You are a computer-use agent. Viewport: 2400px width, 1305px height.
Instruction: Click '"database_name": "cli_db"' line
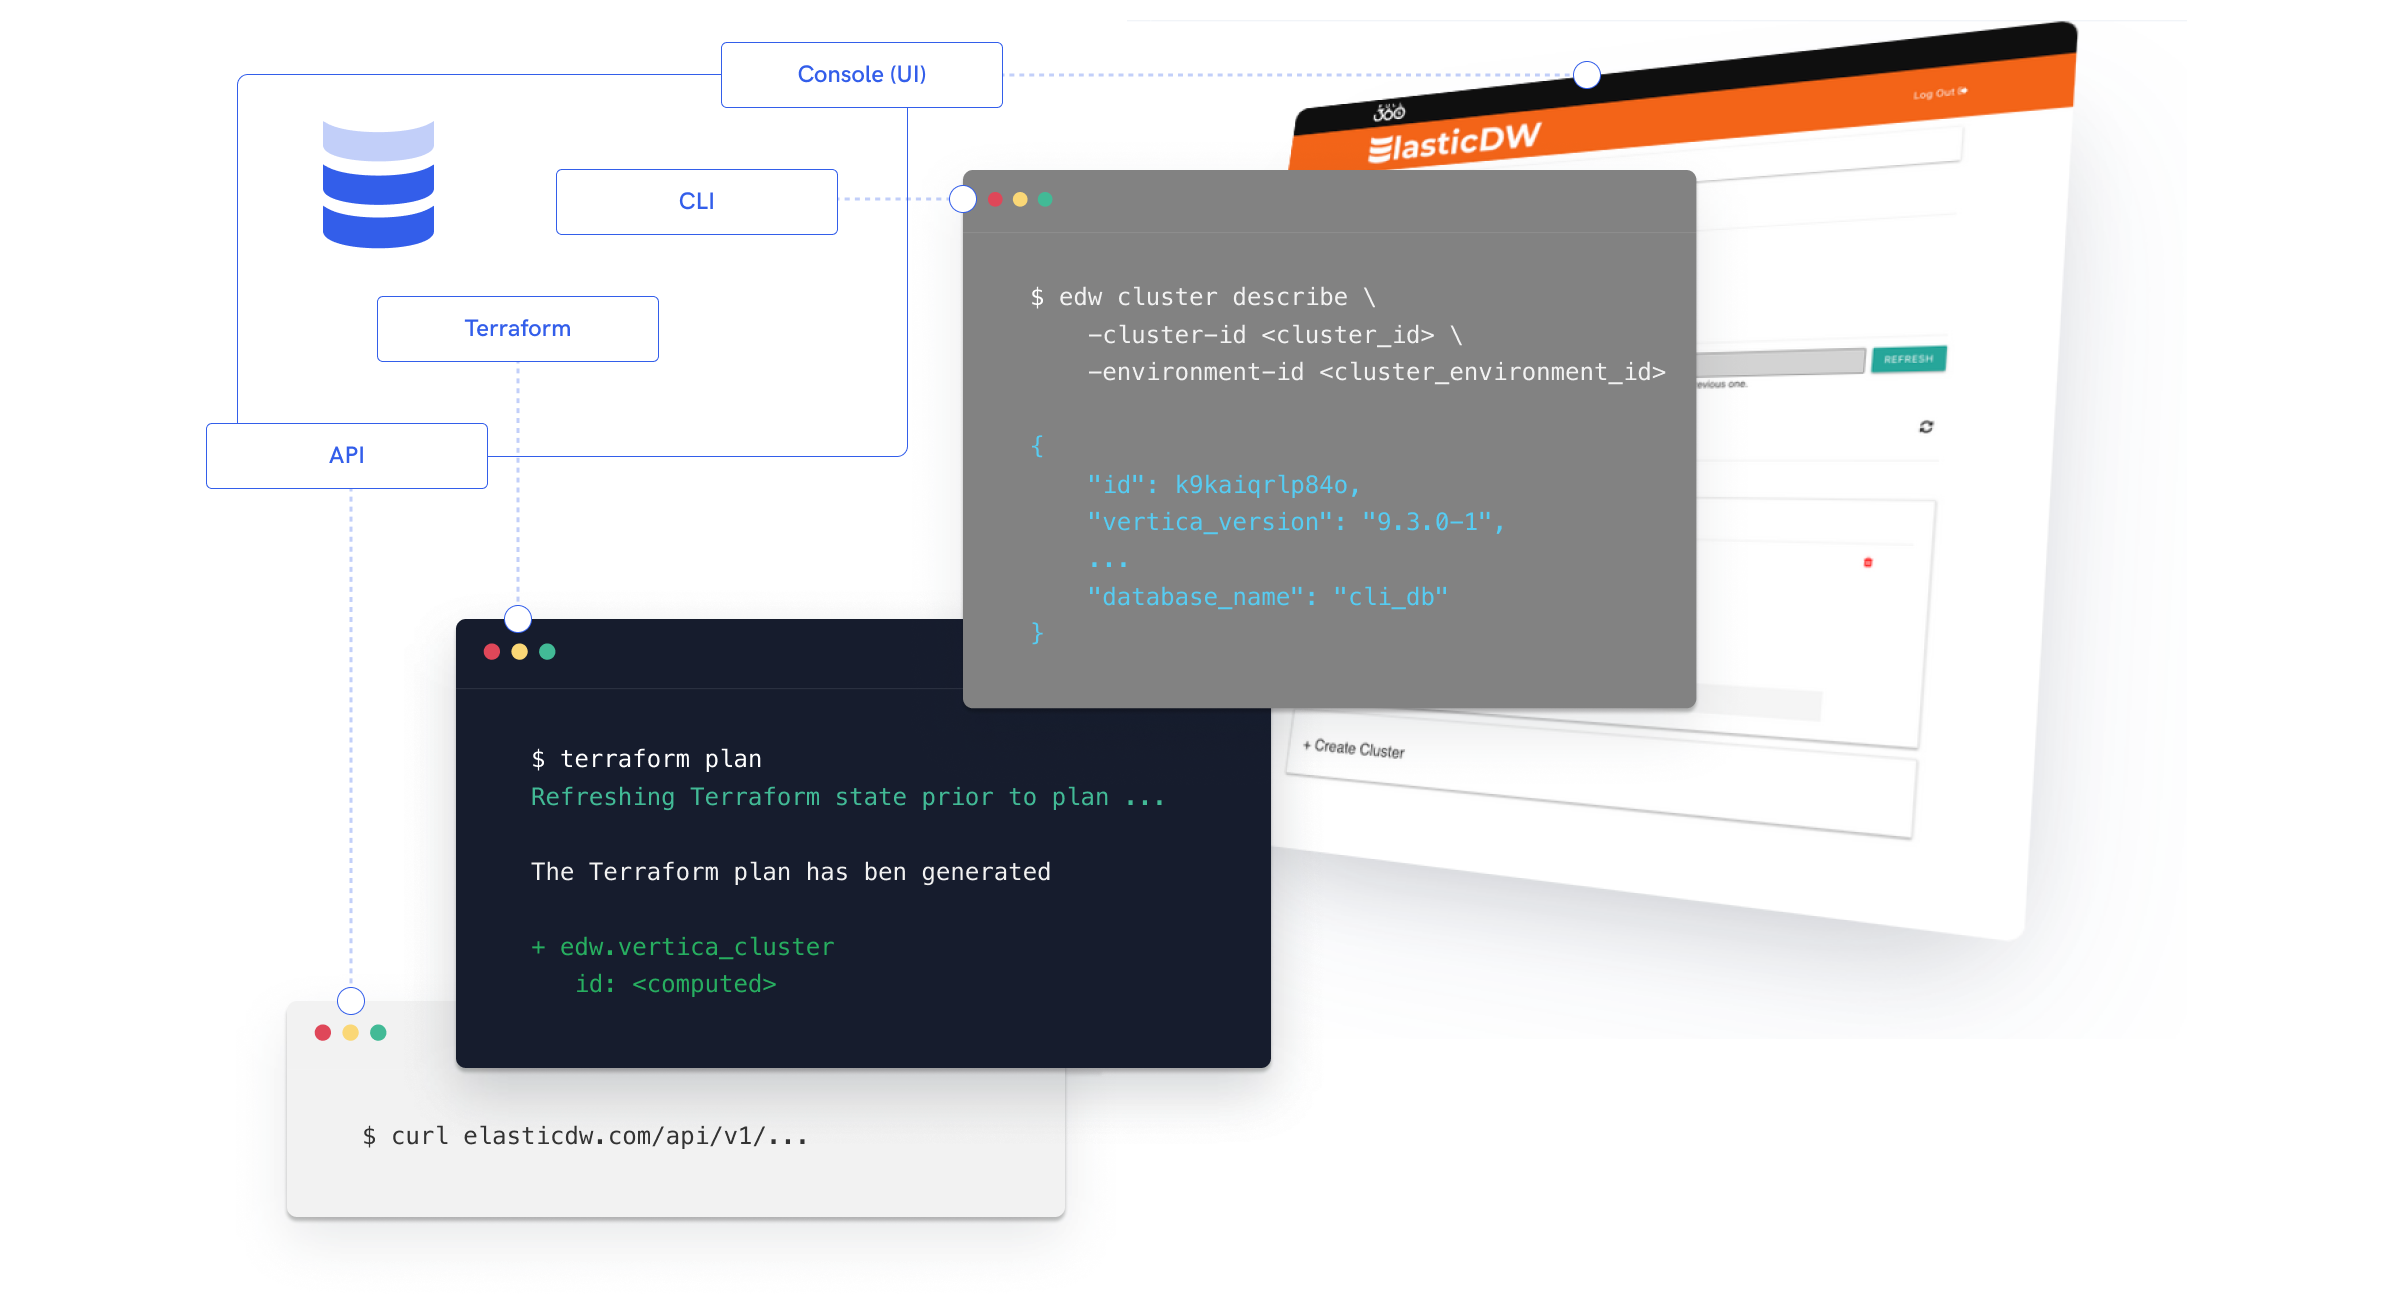[1267, 597]
